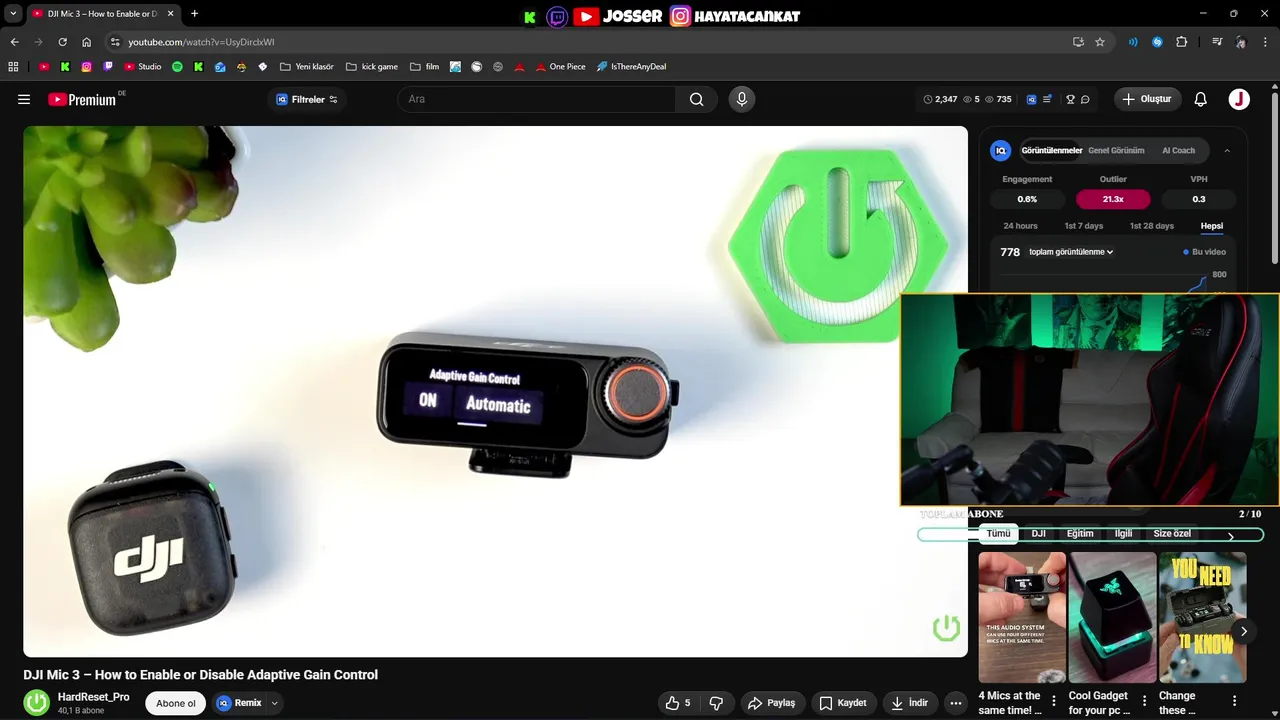Click the Oluştur create button
Image resolution: width=1280 pixels, height=720 pixels.
[1148, 99]
